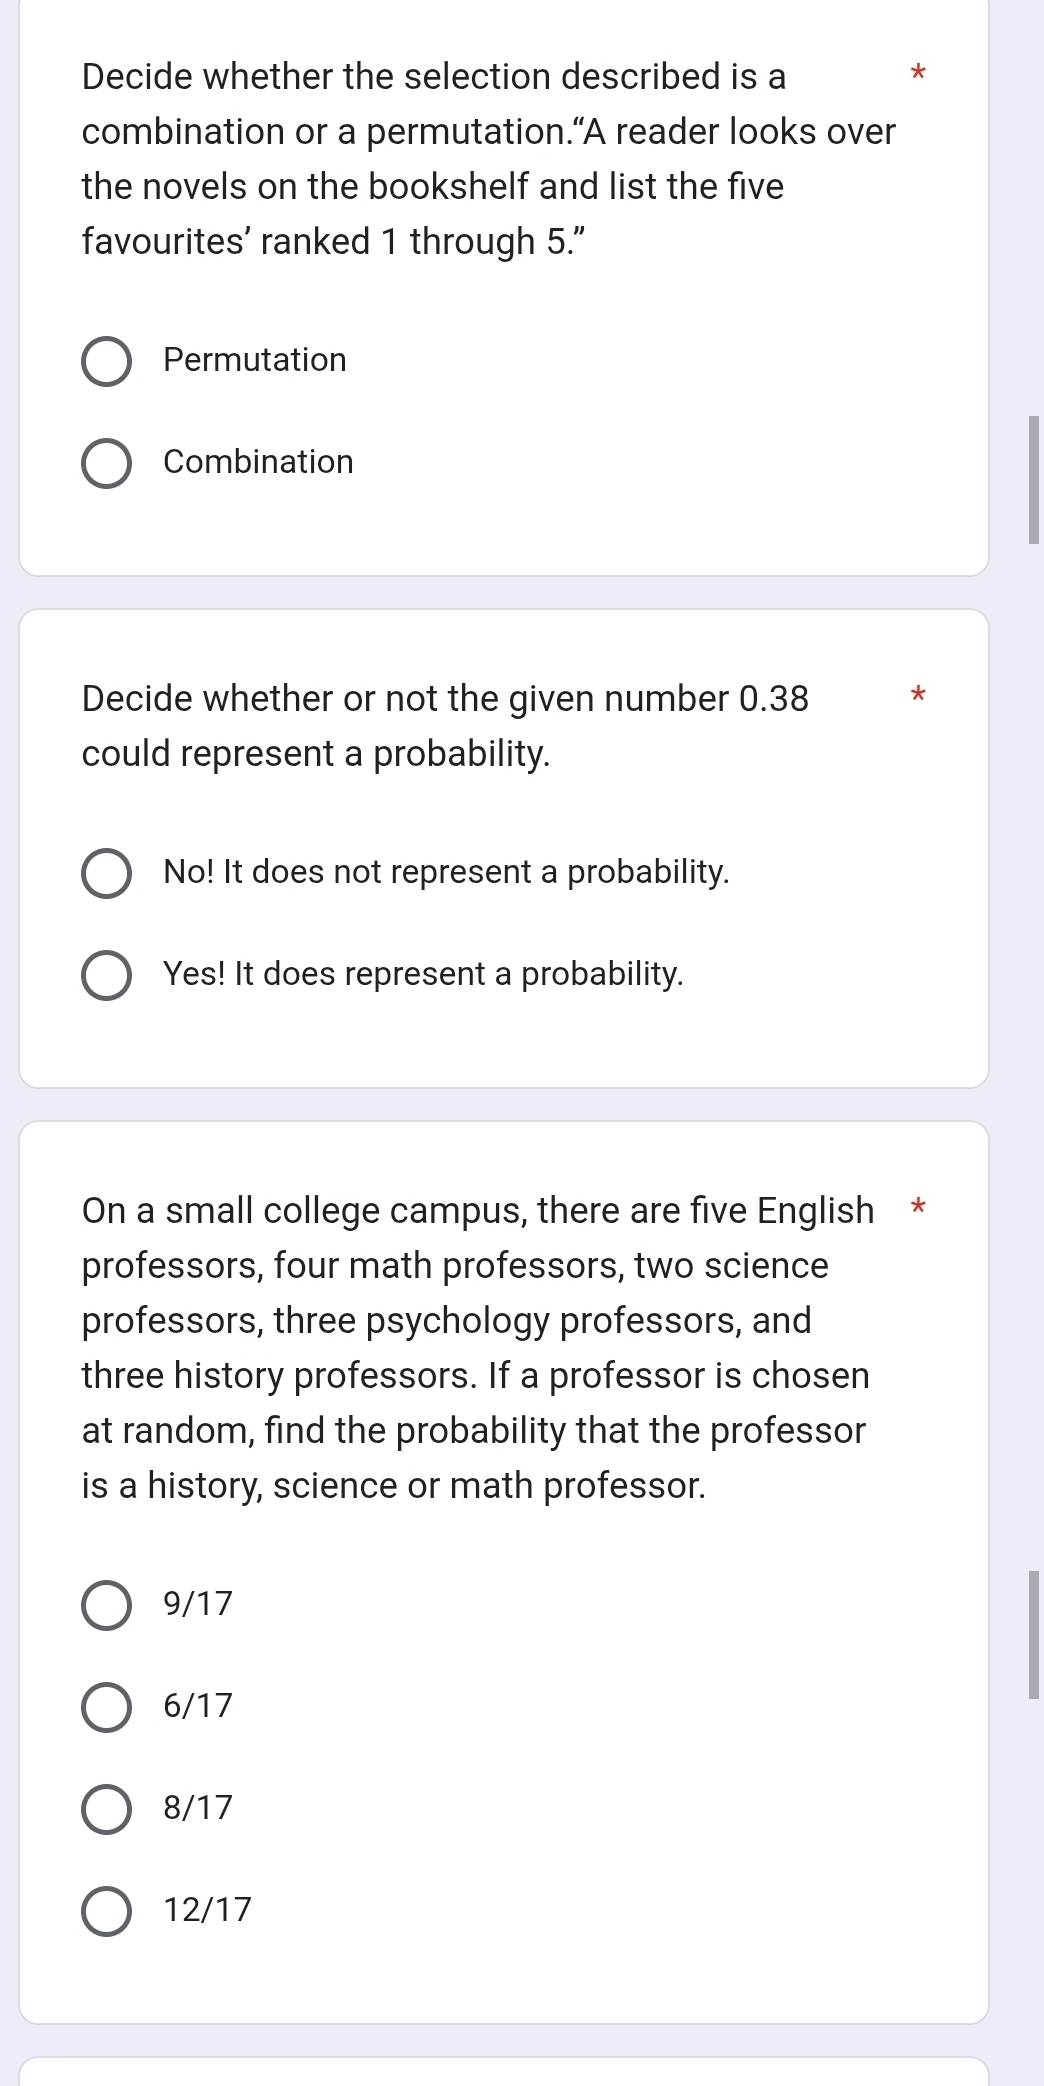Click the required asterisk on 0.38 question
The width and height of the screenshot is (1044, 2086).
(x=920, y=693)
